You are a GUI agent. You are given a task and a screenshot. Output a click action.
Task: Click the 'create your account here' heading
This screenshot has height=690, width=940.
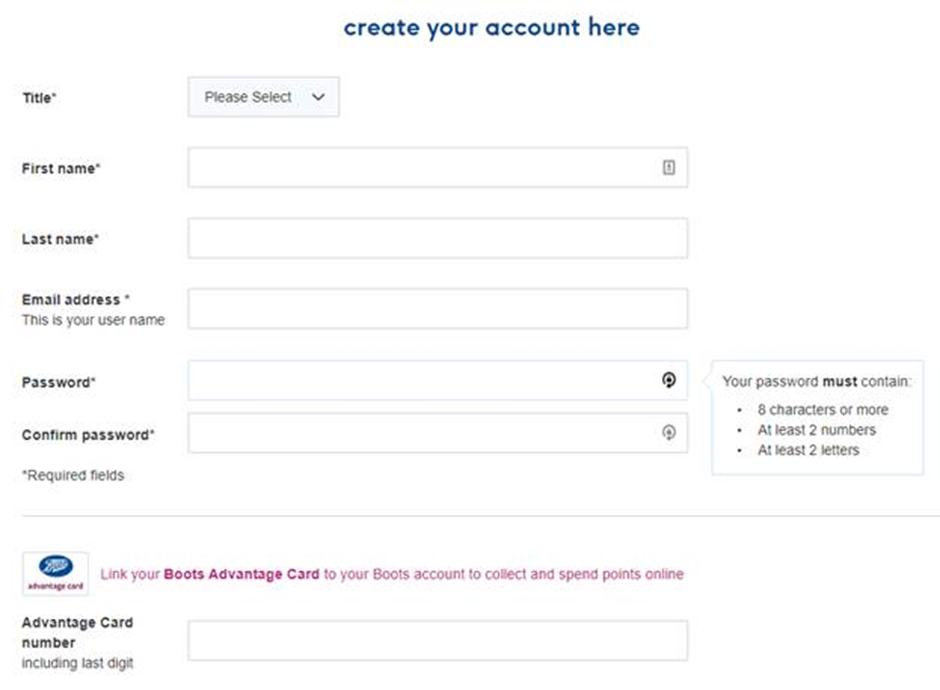(492, 28)
